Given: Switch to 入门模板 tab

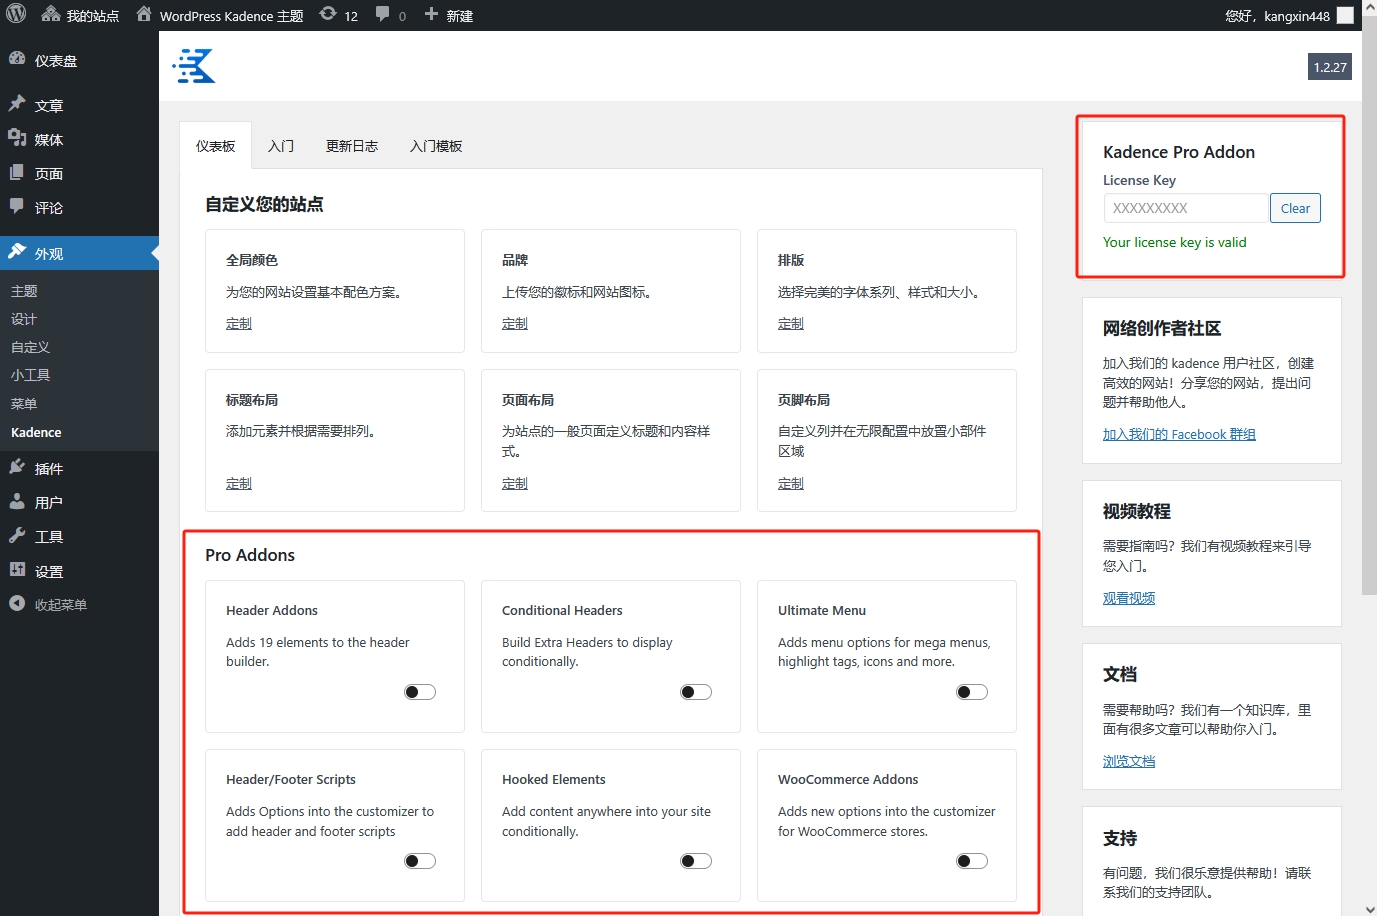Looking at the screenshot, I should tap(436, 146).
